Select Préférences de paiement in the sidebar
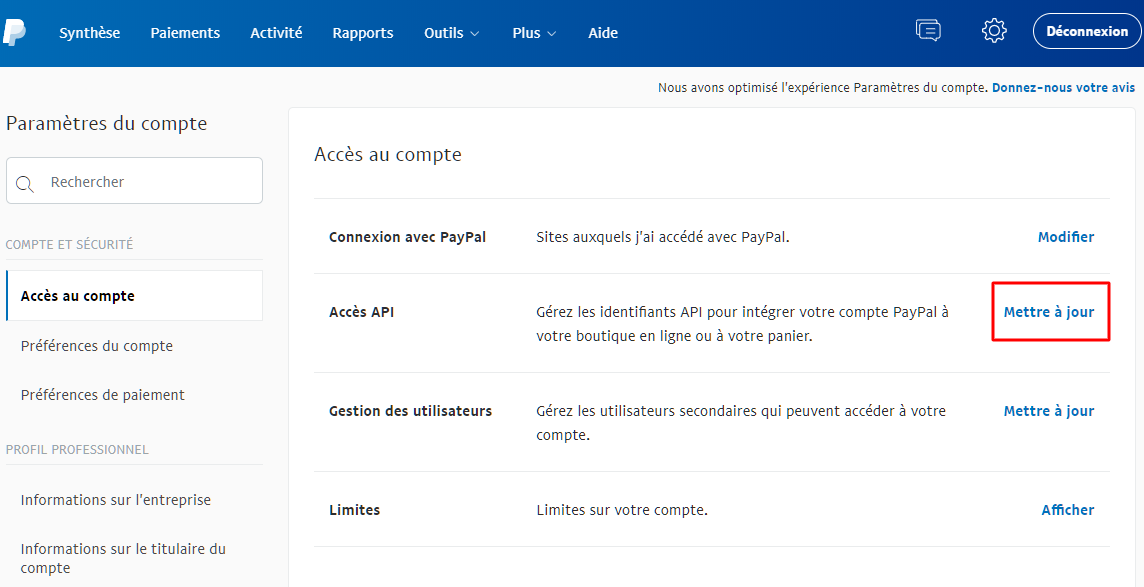The image size is (1144, 587). [103, 394]
